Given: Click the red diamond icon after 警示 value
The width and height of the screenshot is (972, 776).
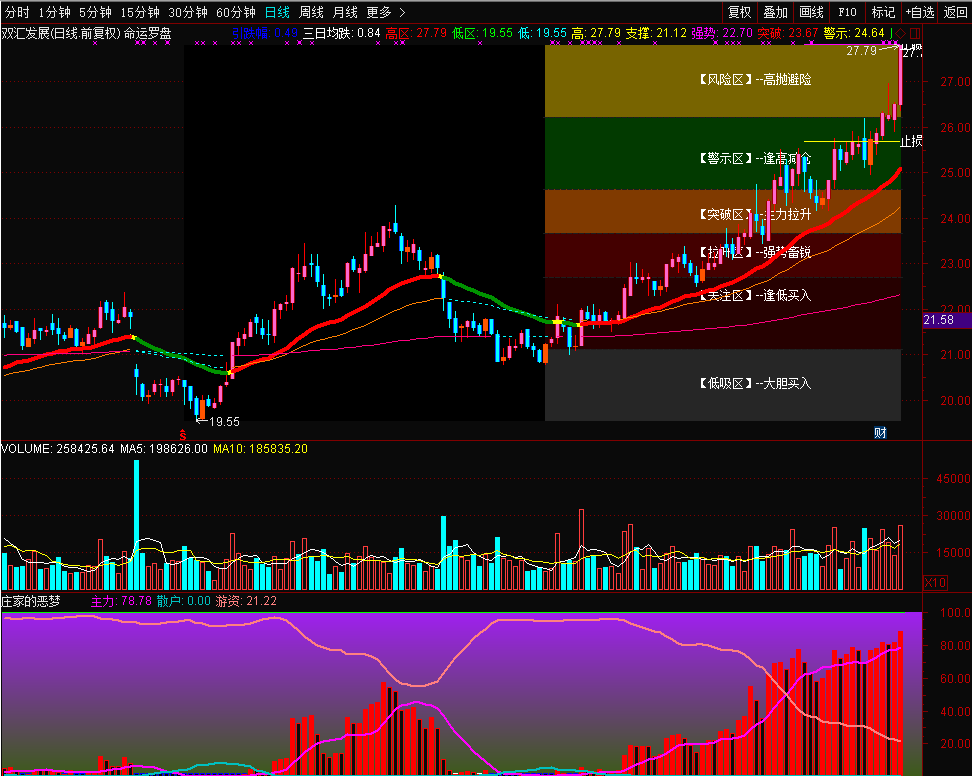Looking at the screenshot, I should 901,33.
